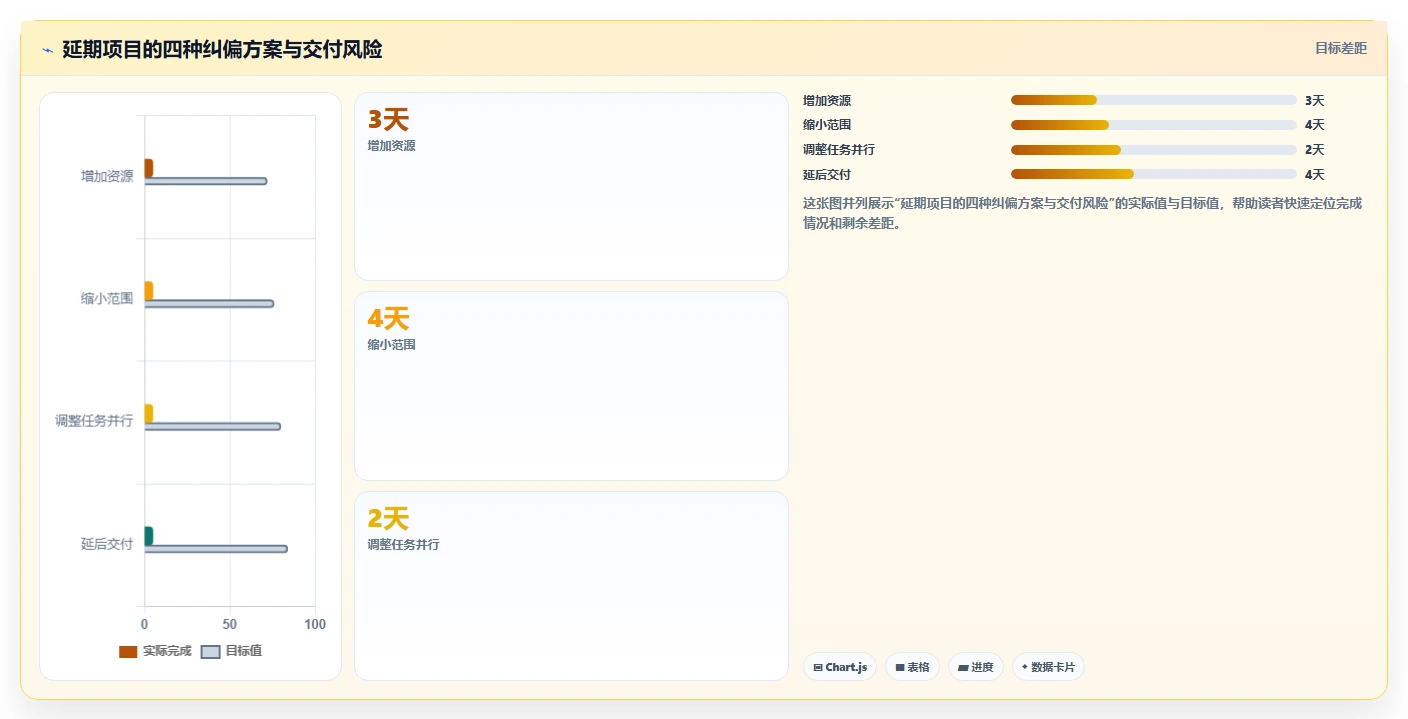Click the x-axis value 100

[315, 624]
